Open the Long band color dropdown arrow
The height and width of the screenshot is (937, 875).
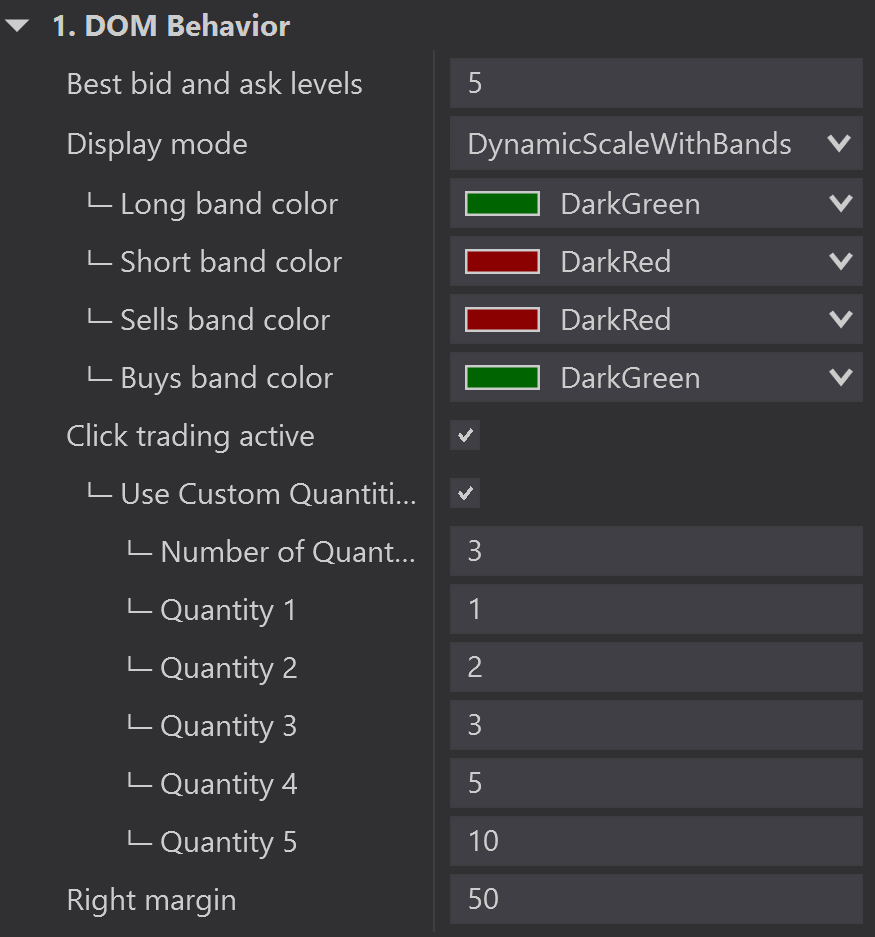(839, 205)
